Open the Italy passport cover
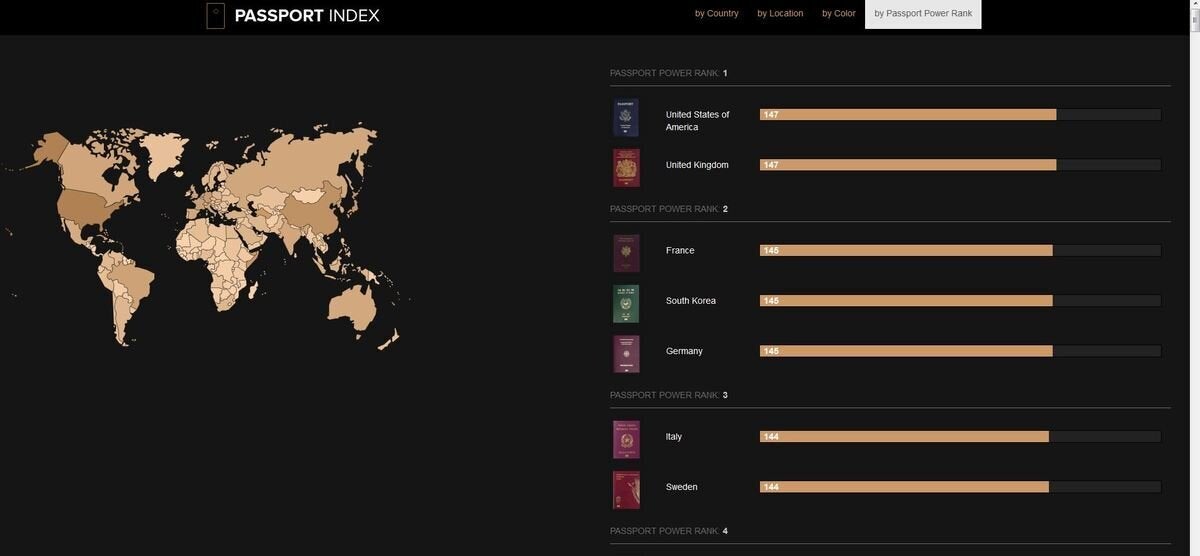Image resolution: width=1200 pixels, height=556 pixels. coord(626,440)
